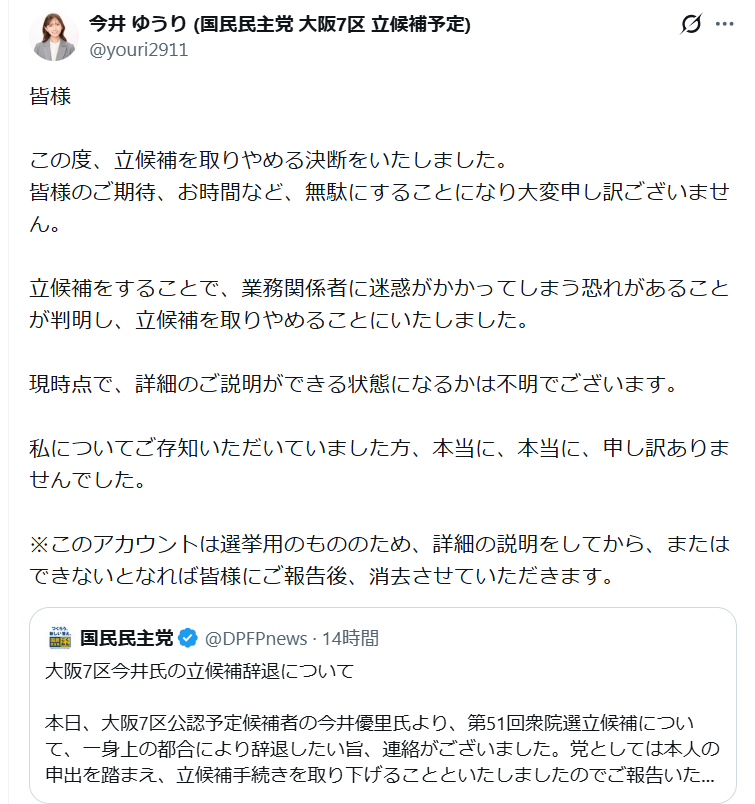Click the paragraph starting 立候補をすることで
The image size is (755, 804).
(x=380, y=305)
